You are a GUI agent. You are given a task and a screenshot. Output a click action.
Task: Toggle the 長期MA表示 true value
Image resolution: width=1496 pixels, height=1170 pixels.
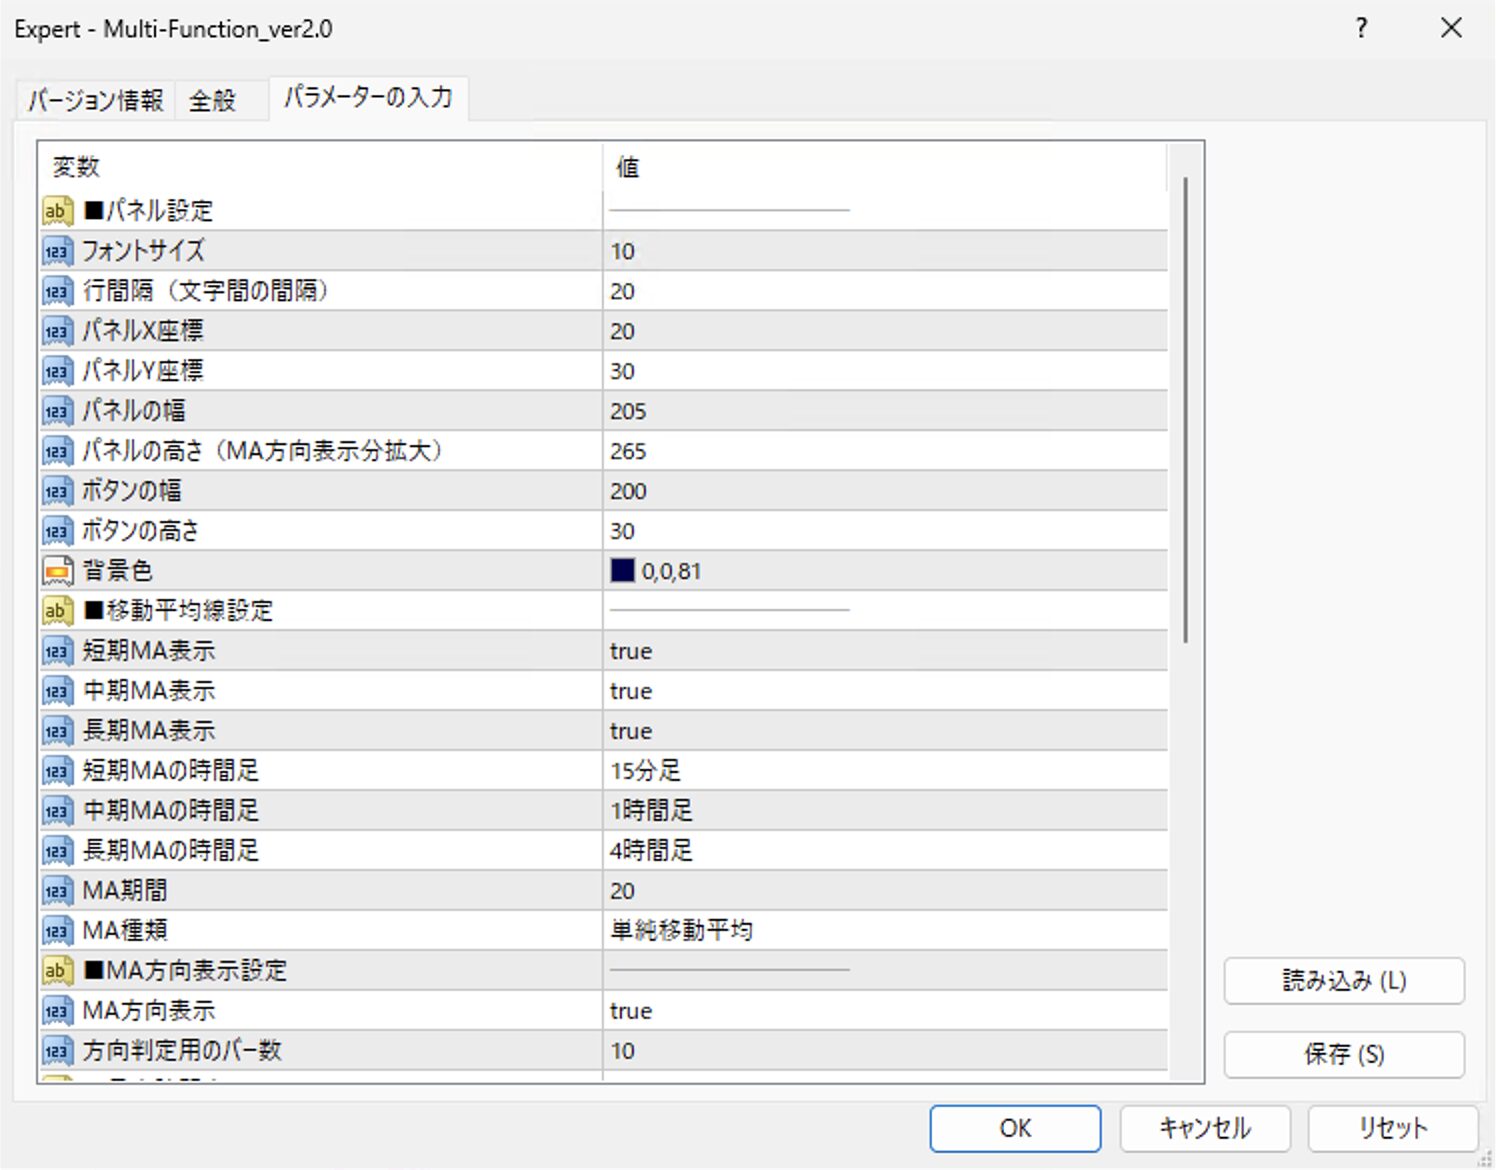[631, 731]
